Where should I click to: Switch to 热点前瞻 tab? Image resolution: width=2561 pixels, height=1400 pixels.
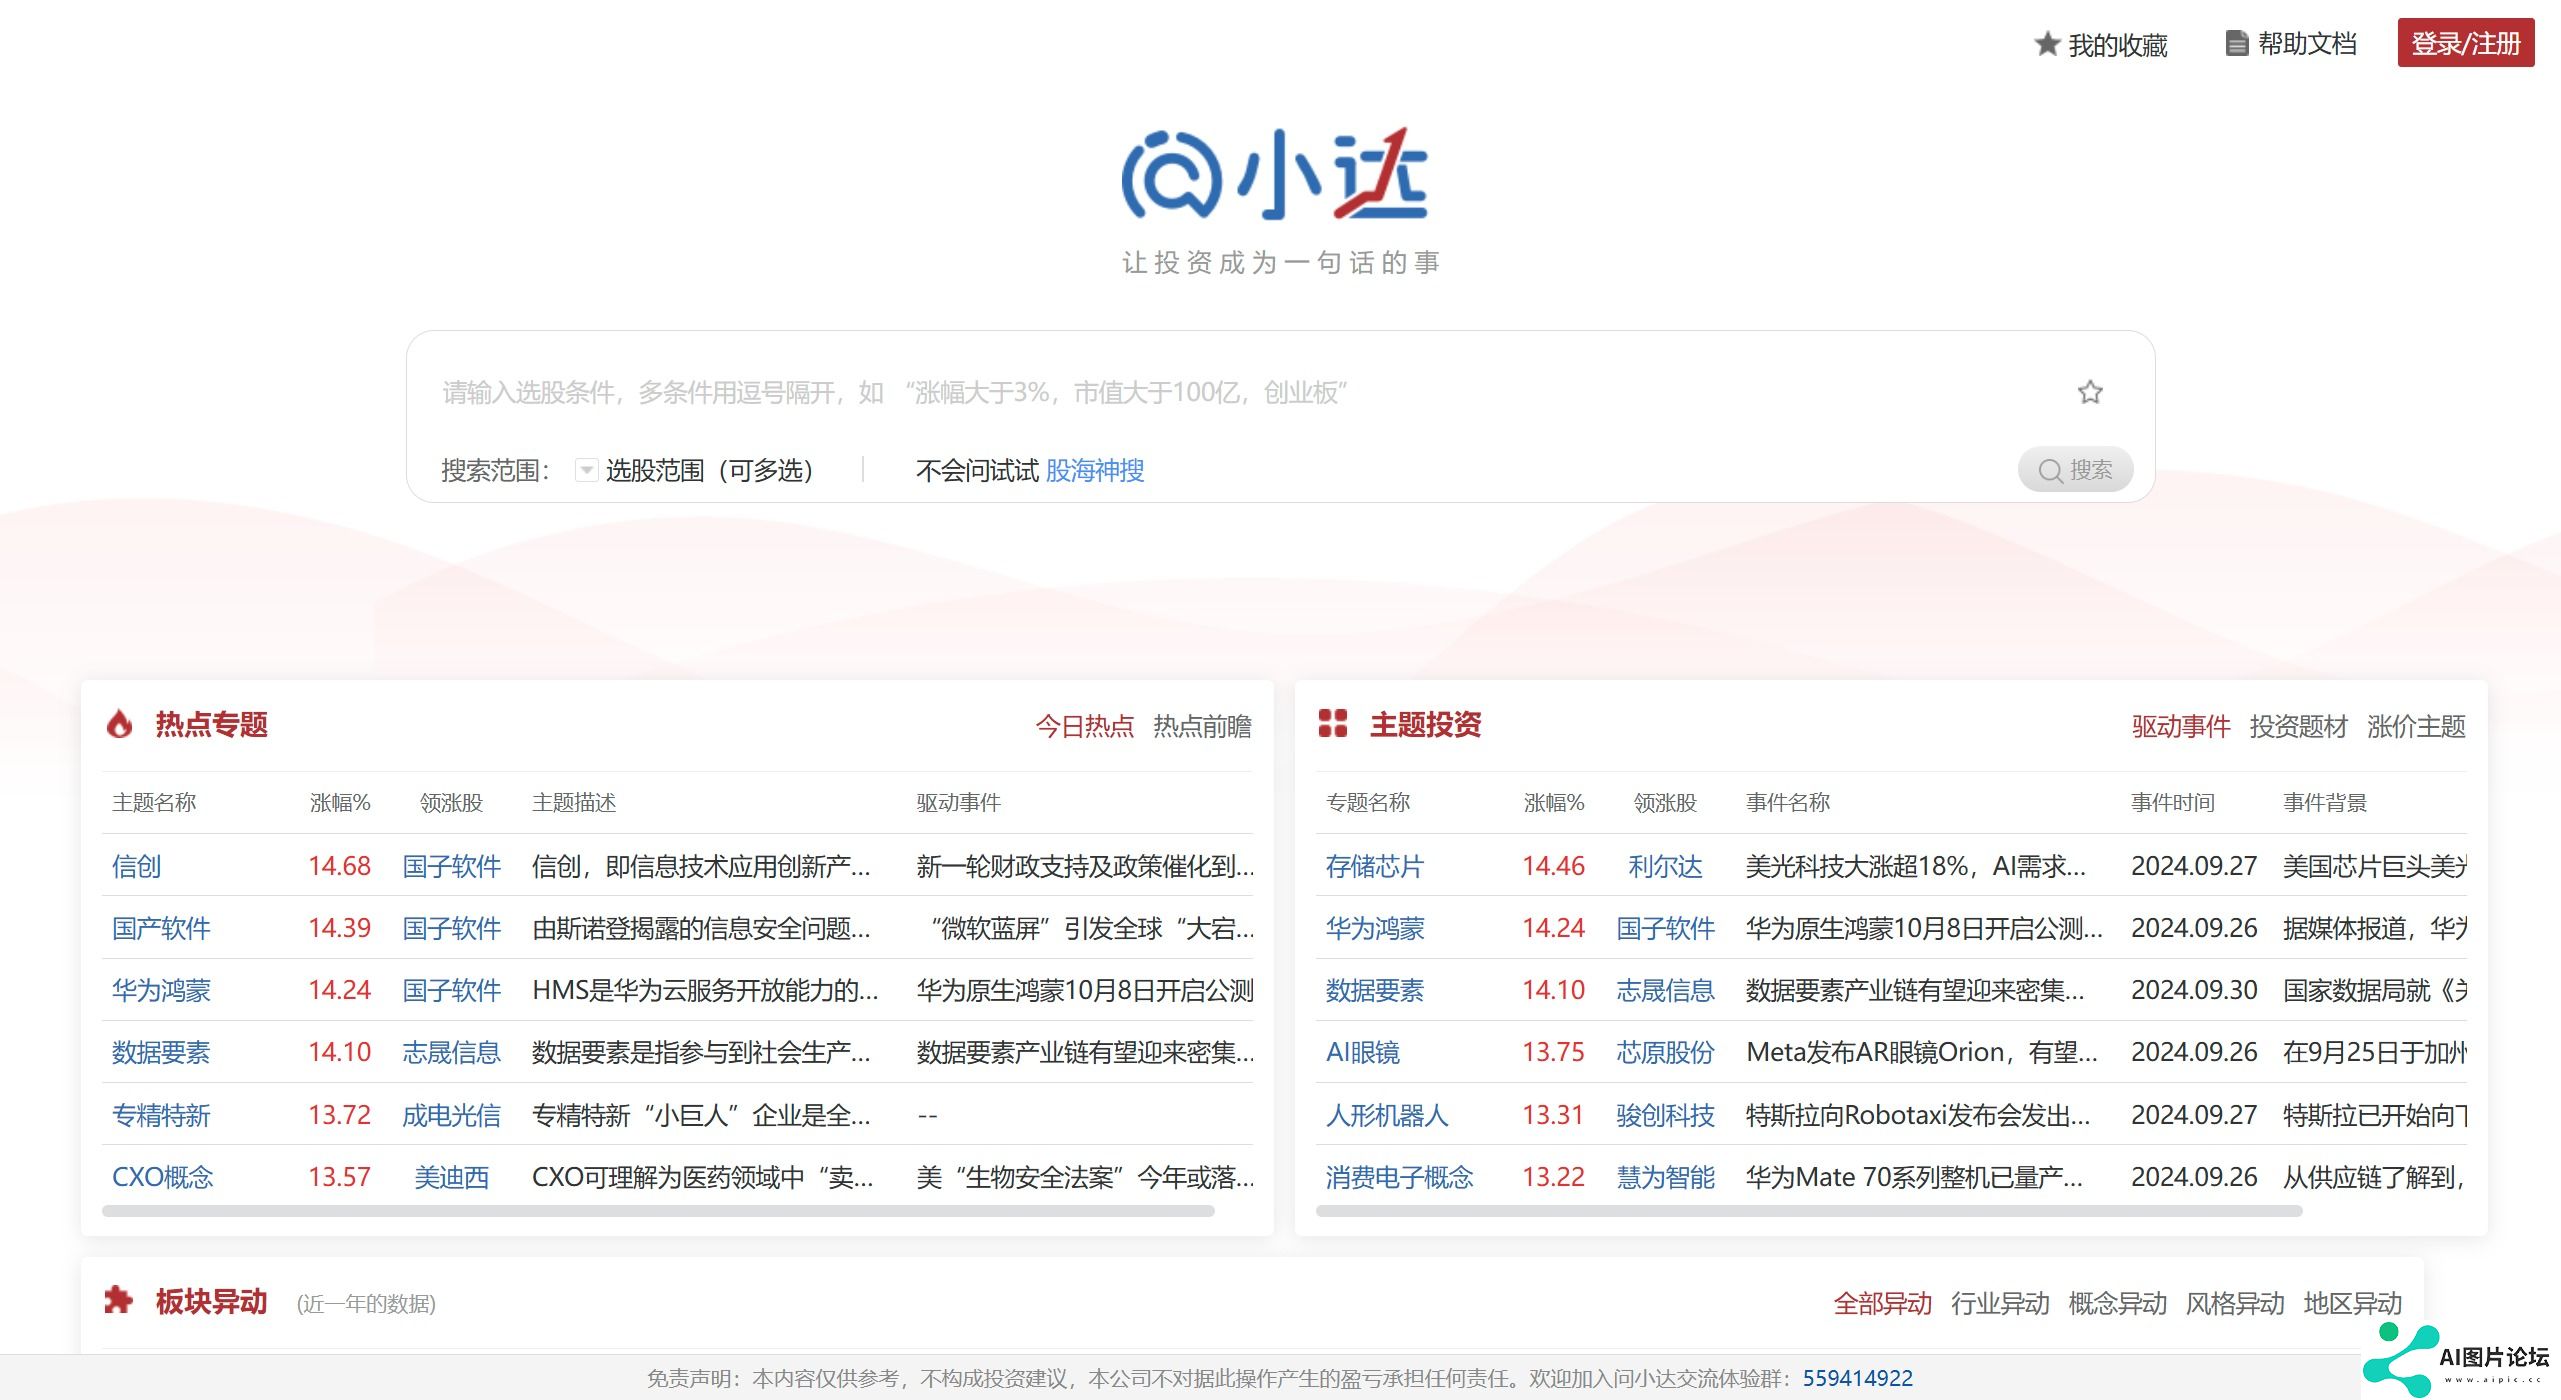pyautogui.click(x=1202, y=726)
